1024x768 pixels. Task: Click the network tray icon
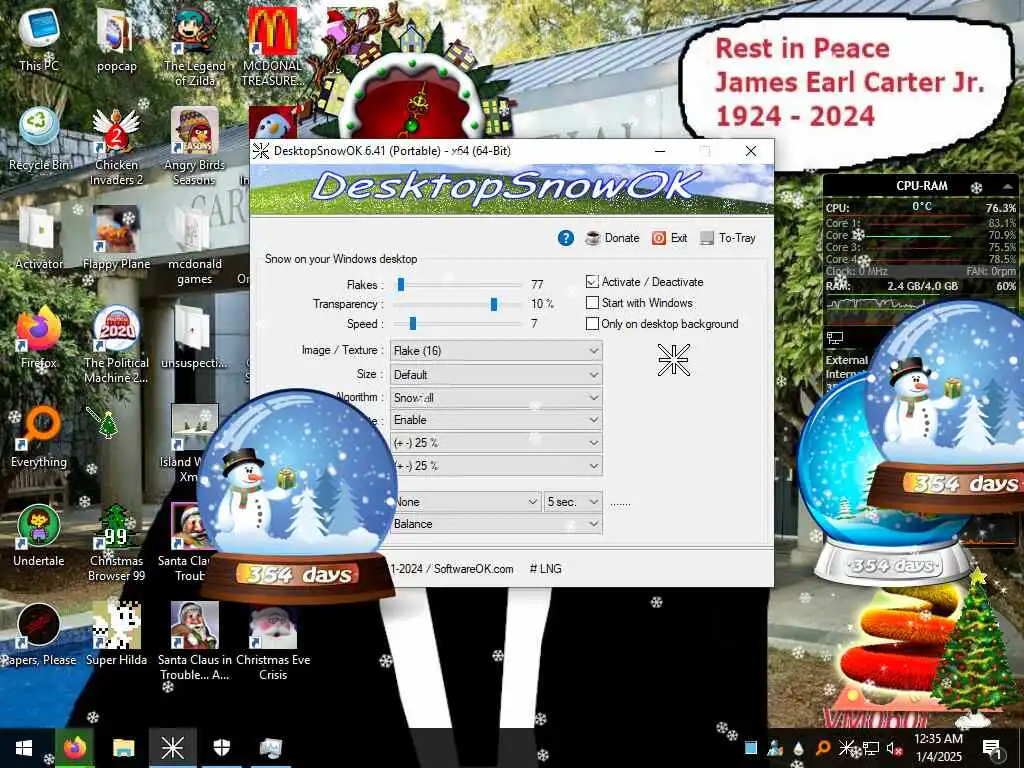point(871,748)
